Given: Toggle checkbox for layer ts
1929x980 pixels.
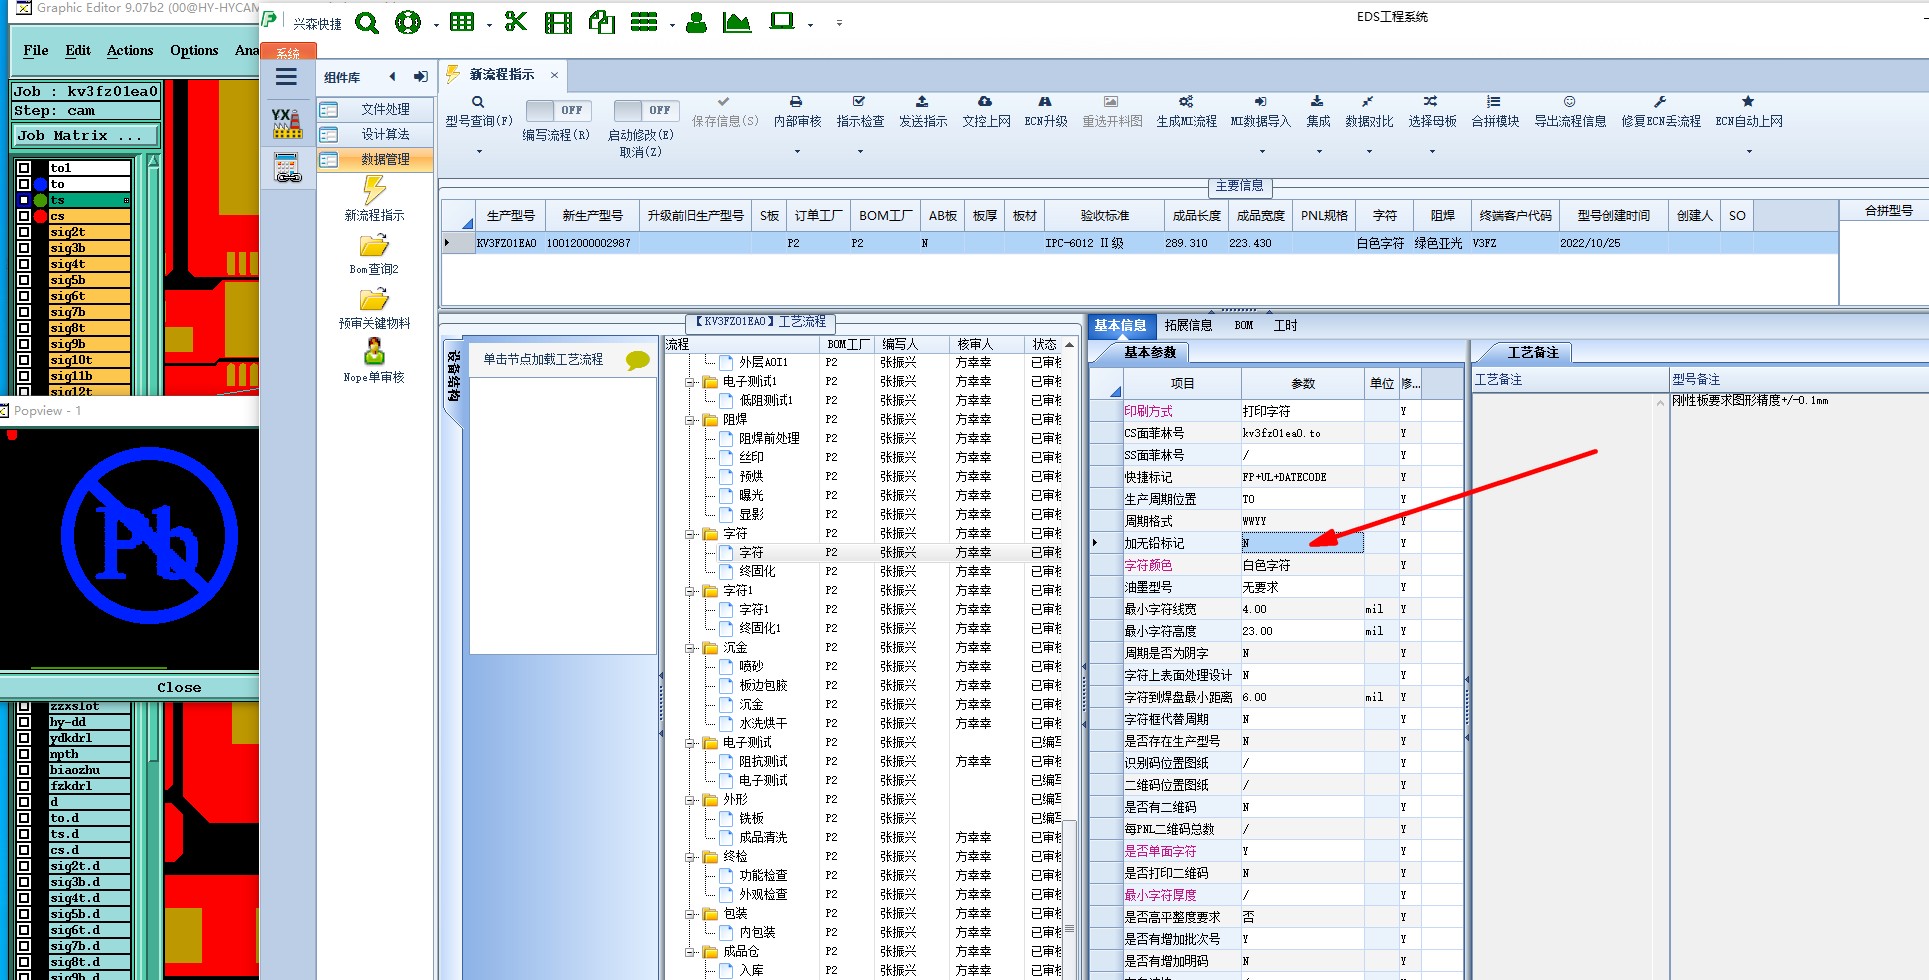Looking at the screenshot, I should click(24, 200).
